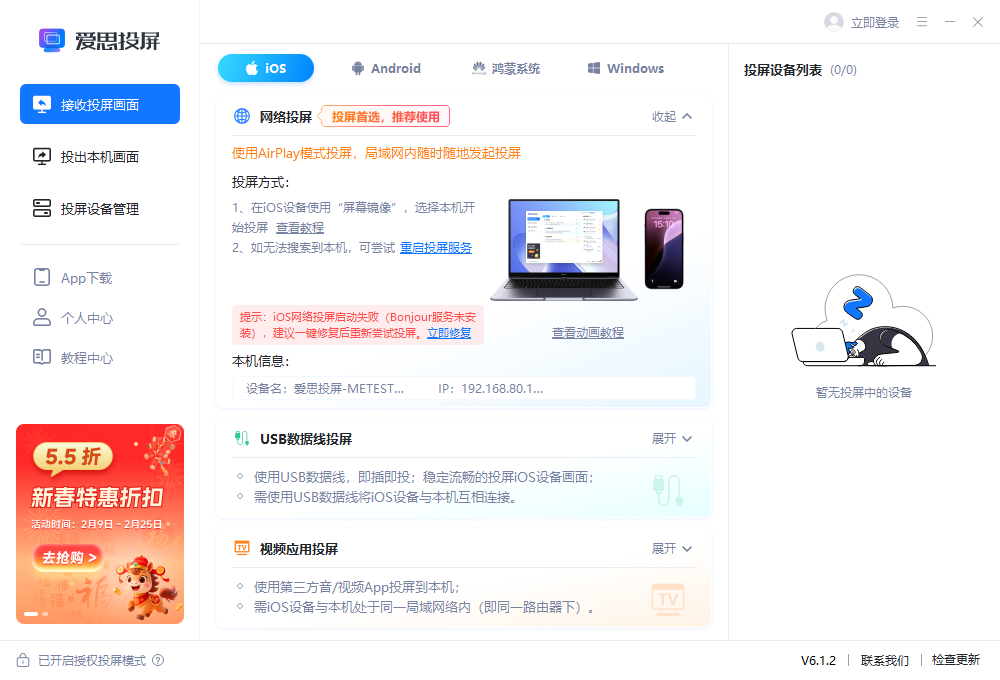
Task: Click the App下载 sidebar icon
Action: (x=42, y=278)
